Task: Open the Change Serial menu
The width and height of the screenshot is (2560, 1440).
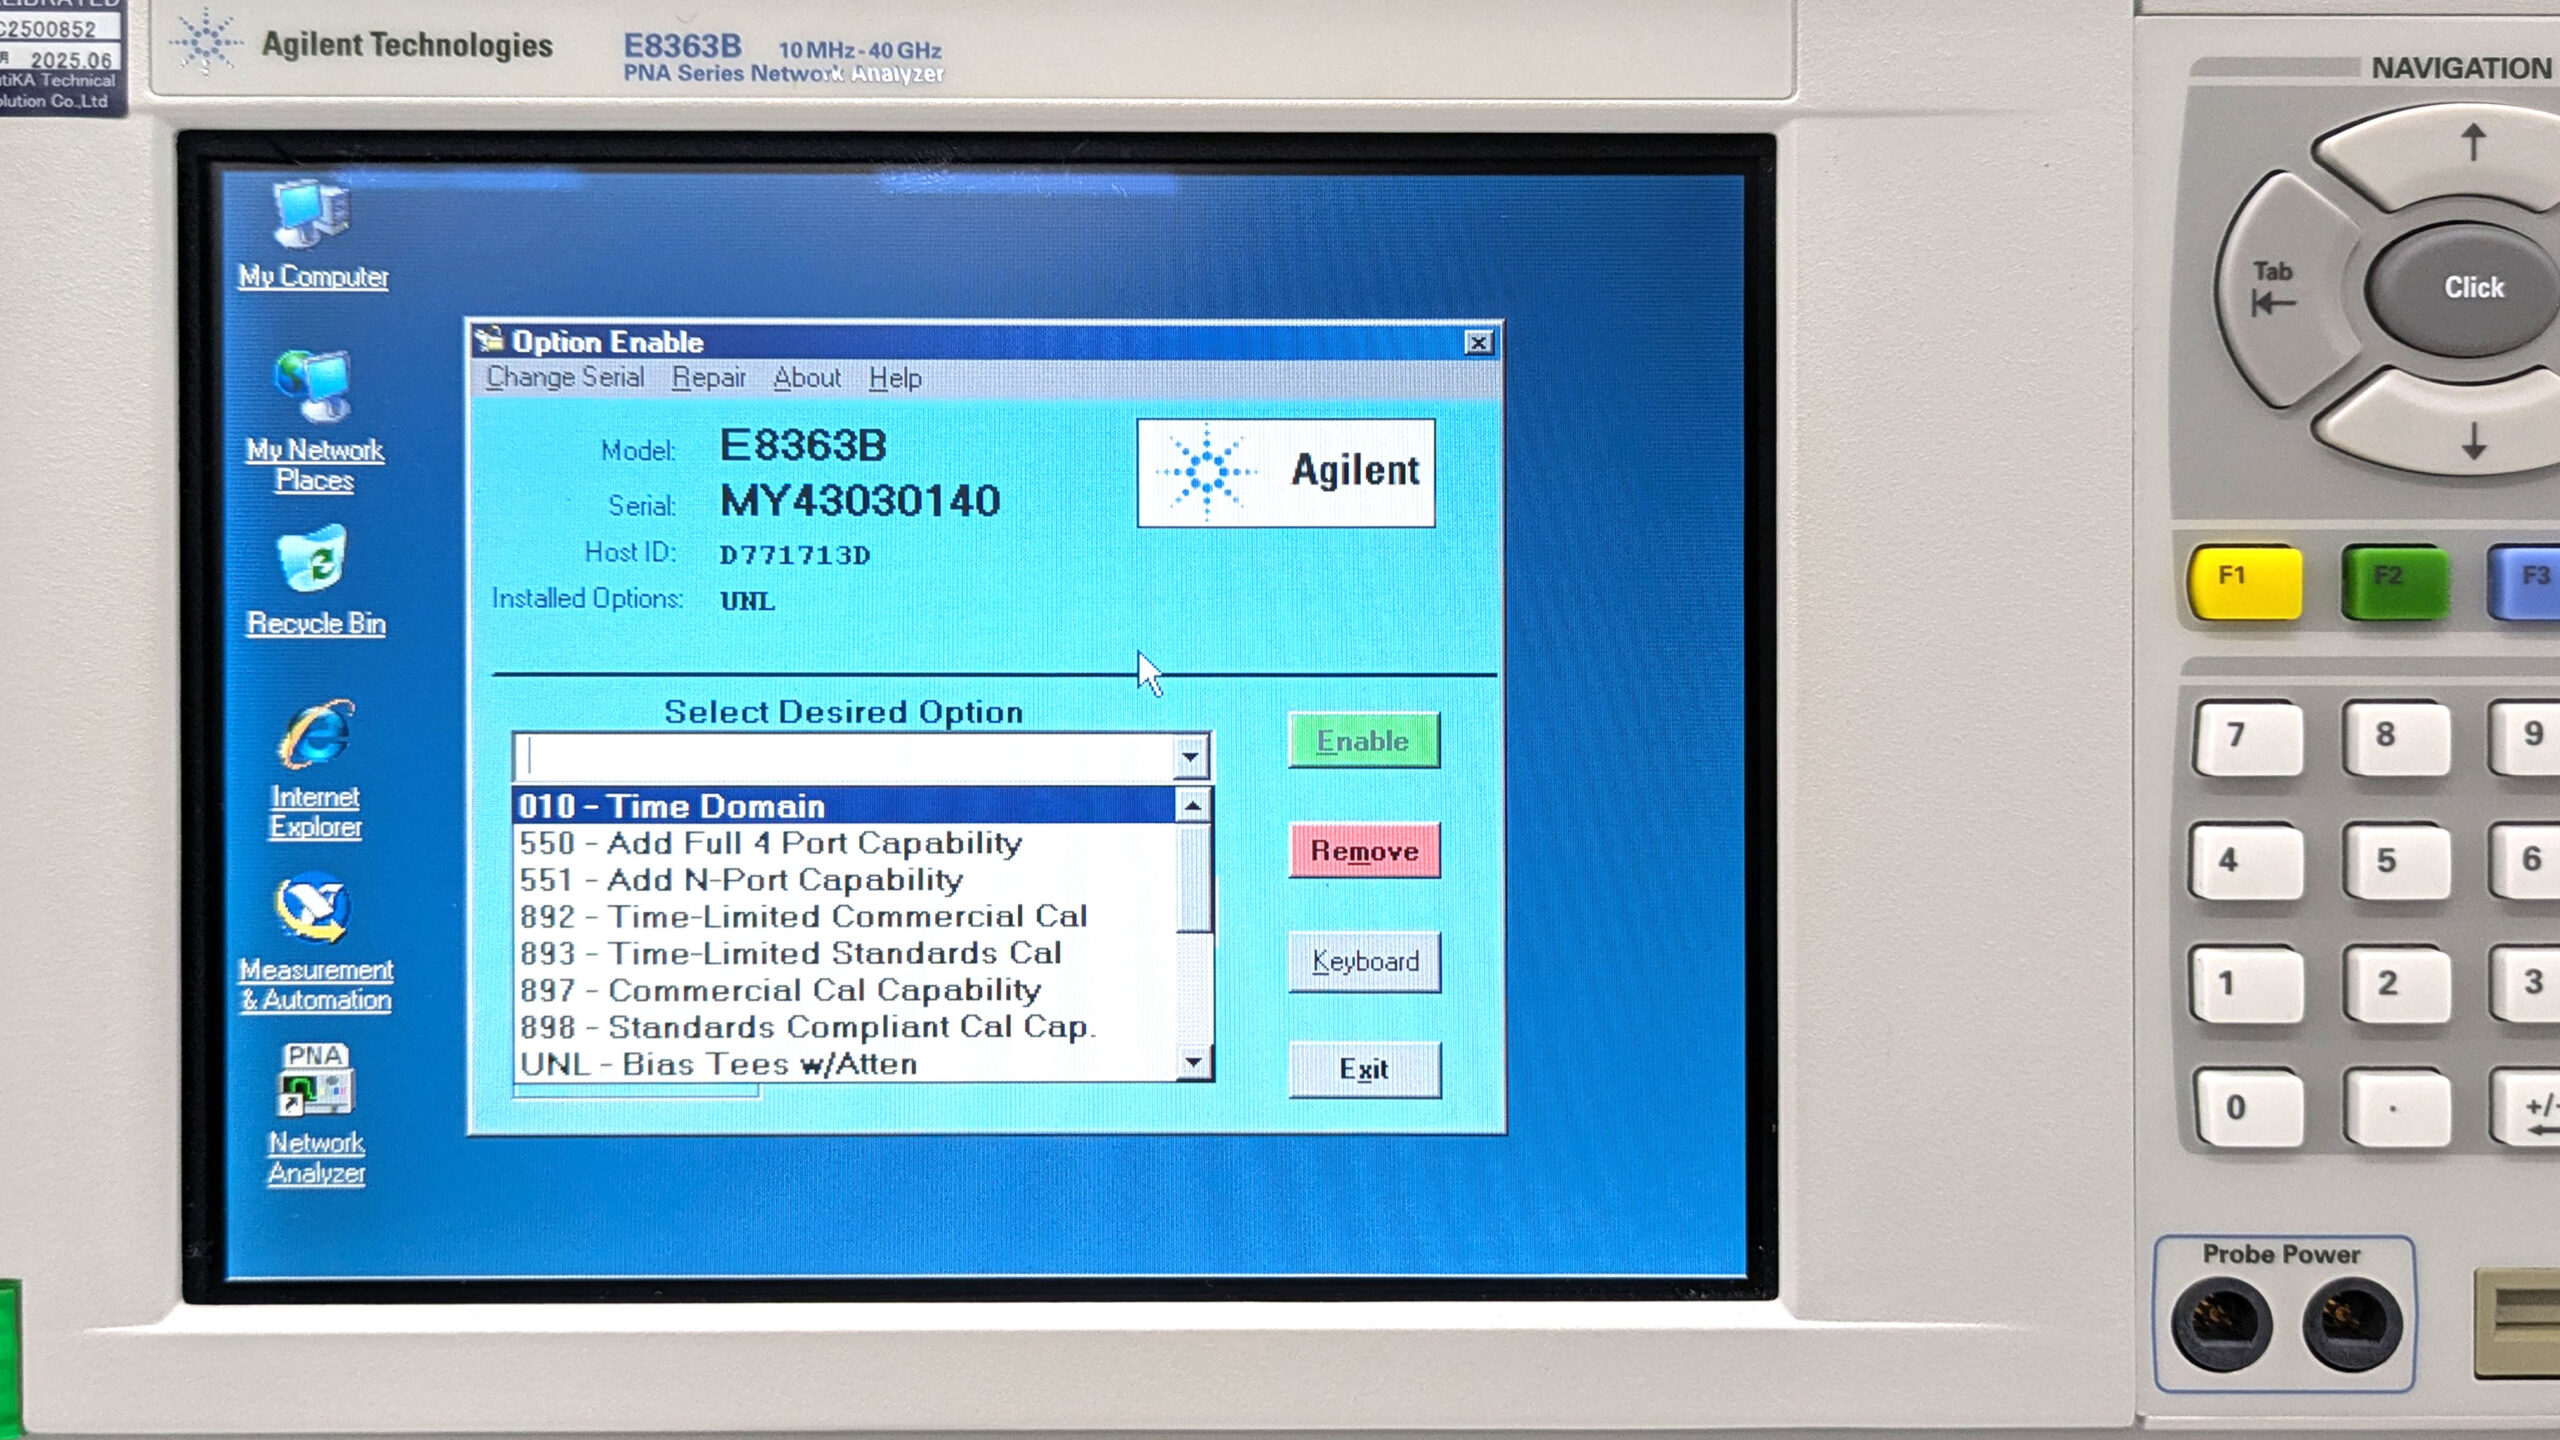Action: [565, 378]
